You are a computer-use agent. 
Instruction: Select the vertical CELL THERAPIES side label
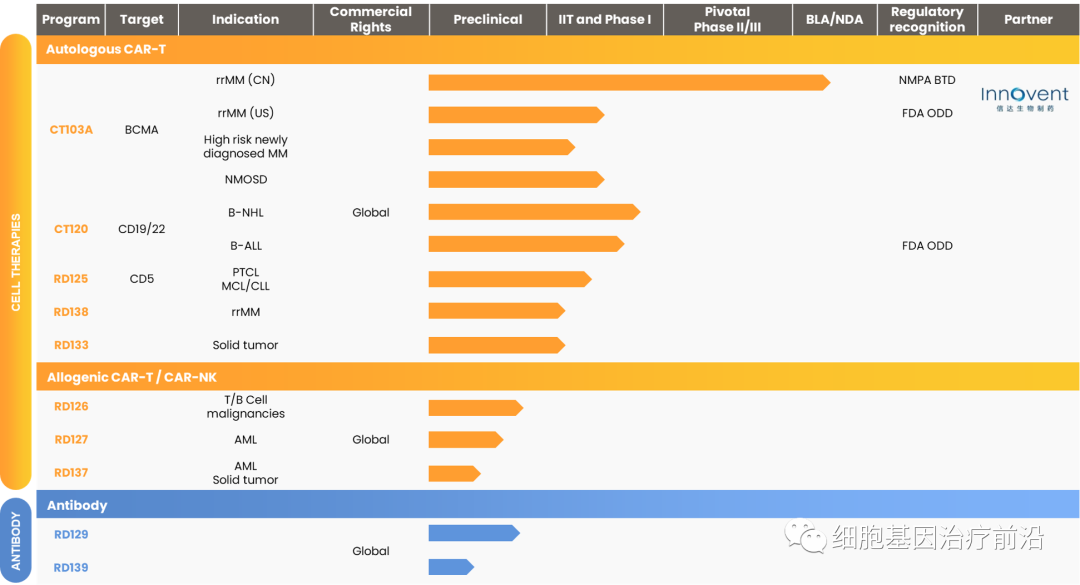pos(16,262)
